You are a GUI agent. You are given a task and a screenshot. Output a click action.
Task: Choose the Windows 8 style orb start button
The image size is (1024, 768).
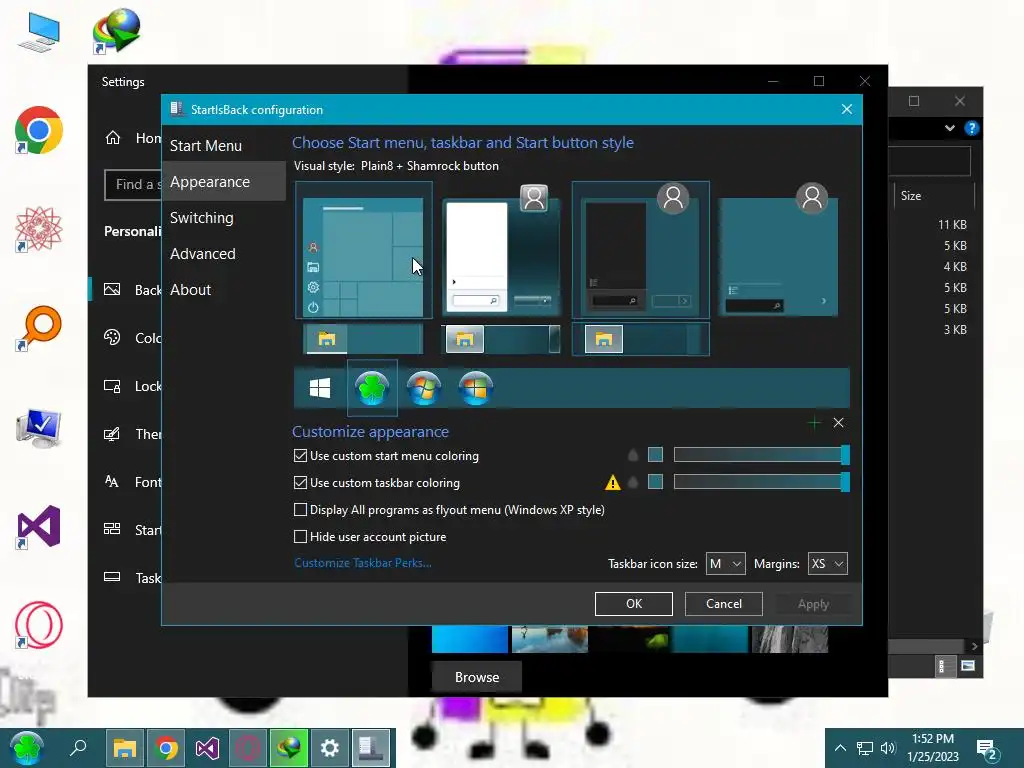pos(475,388)
